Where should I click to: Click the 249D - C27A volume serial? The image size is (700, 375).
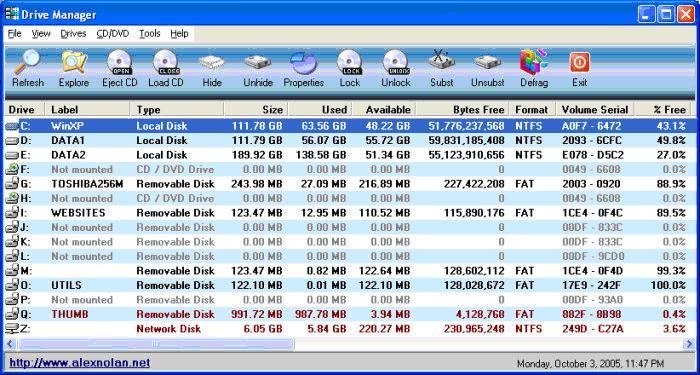[x=593, y=329]
